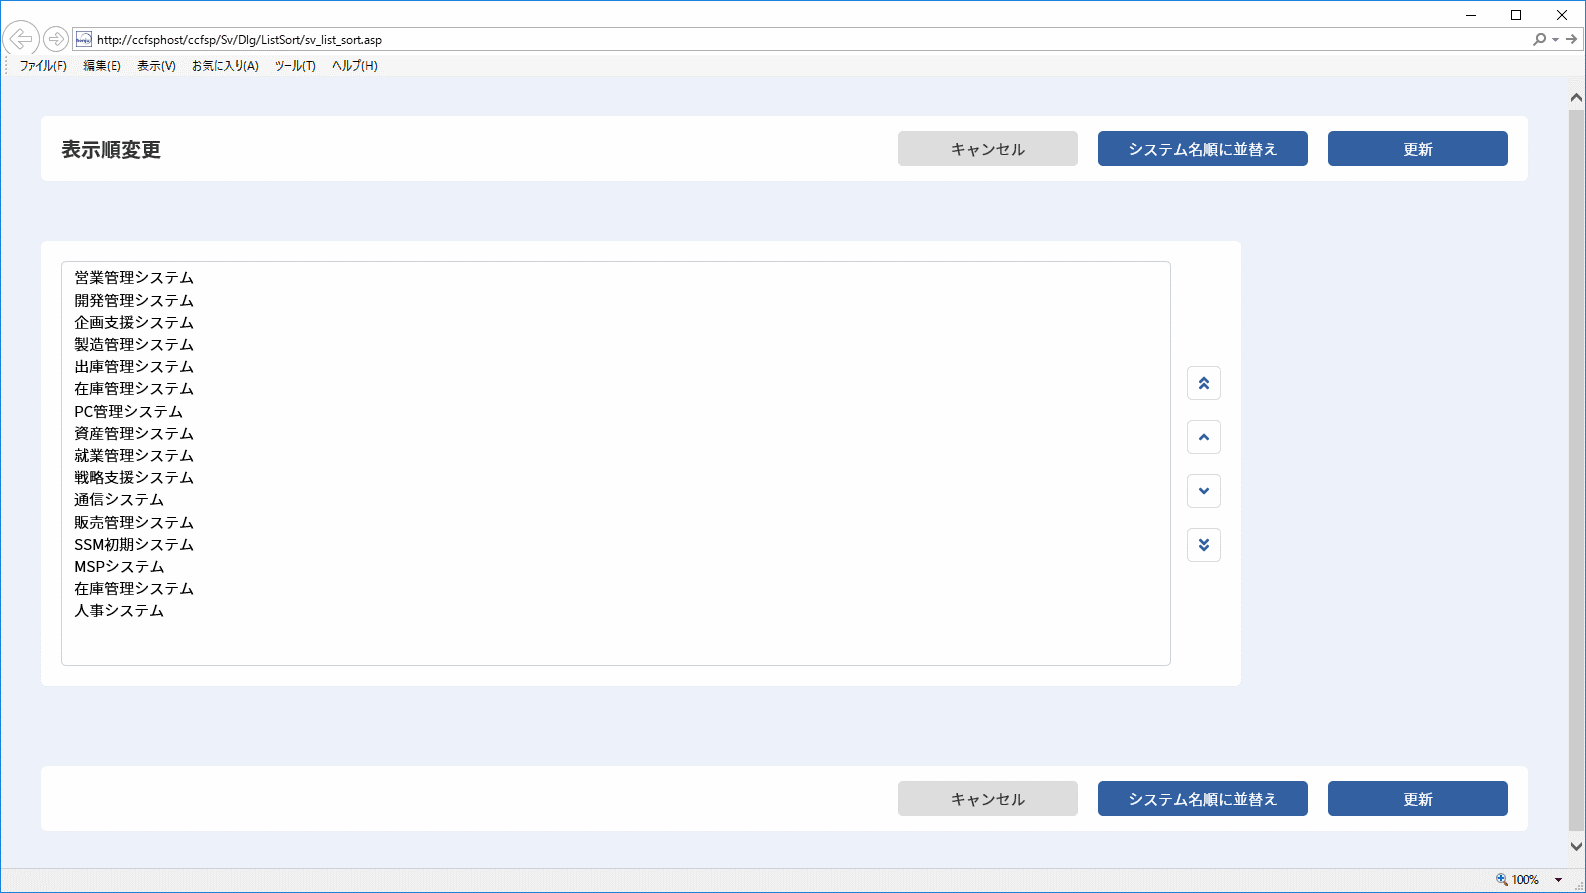The width and height of the screenshot is (1586, 893).
Task: Open the ファイル(F) menu
Action: click(43, 66)
